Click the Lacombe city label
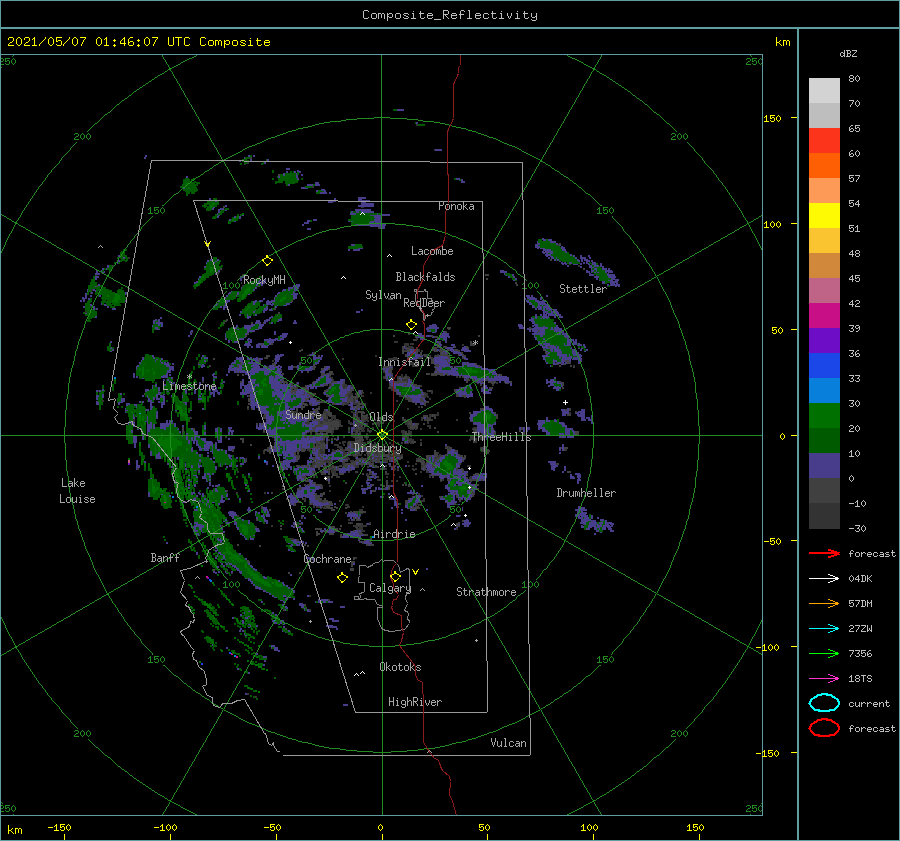900x841 pixels. tap(432, 251)
